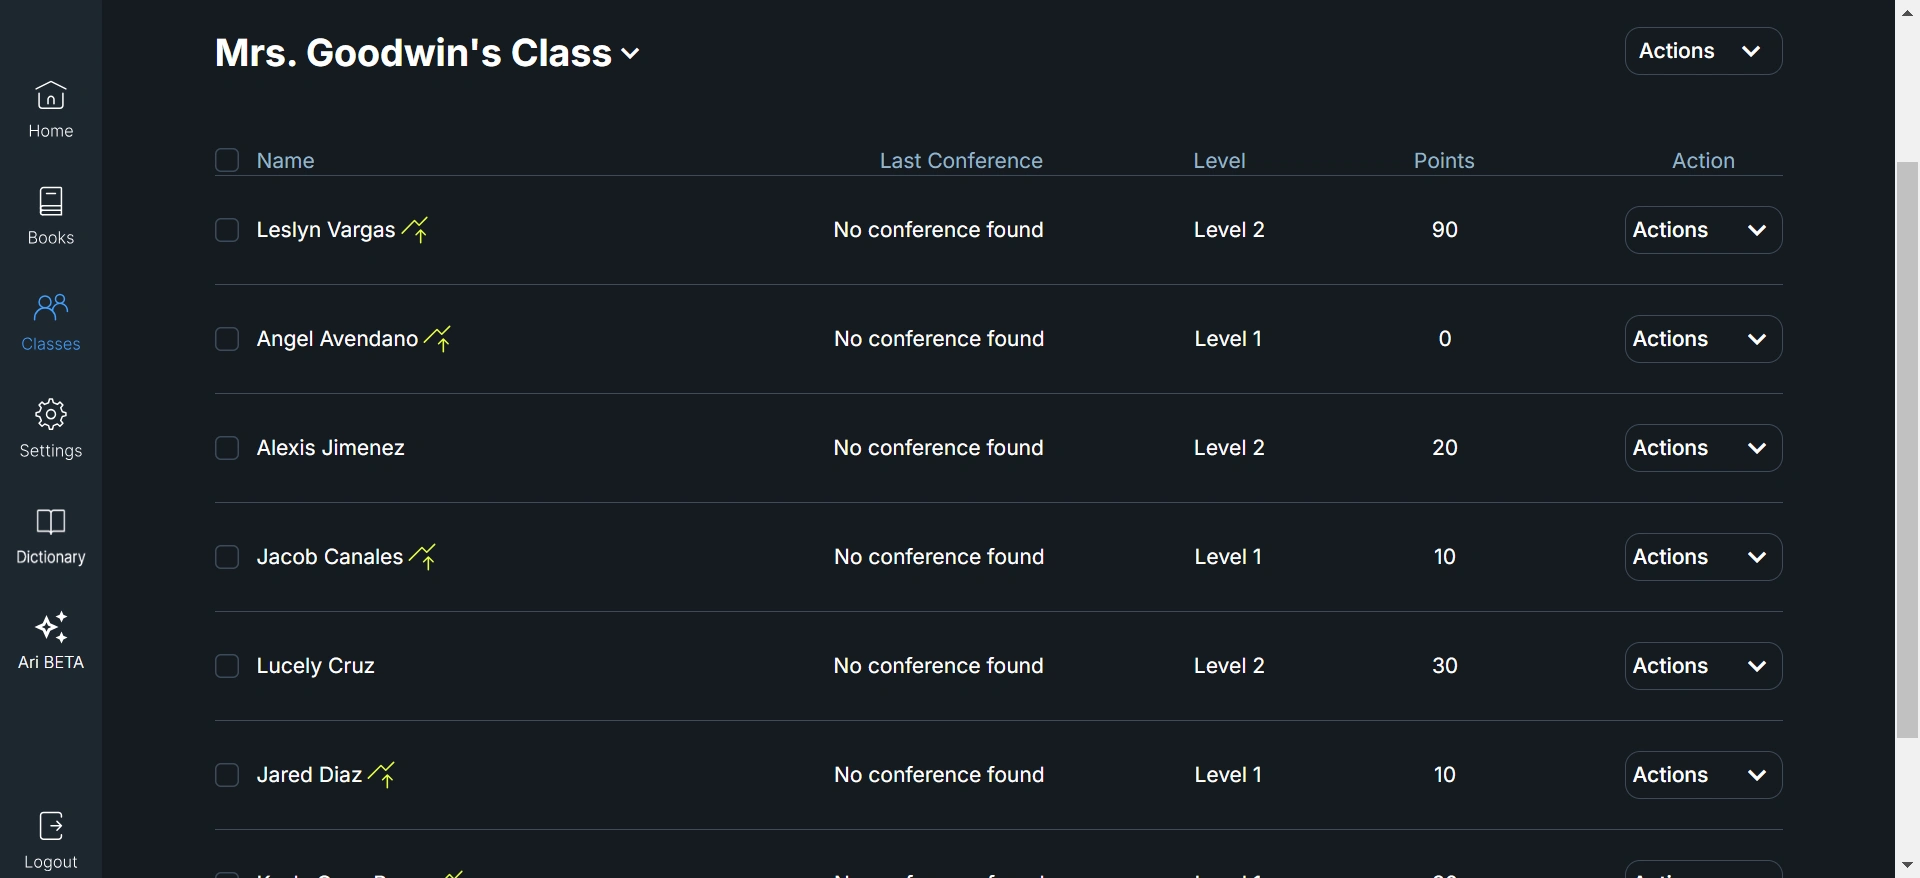Open Actions menu for Jared Diaz
This screenshot has height=878, width=1920.
point(1703,775)
